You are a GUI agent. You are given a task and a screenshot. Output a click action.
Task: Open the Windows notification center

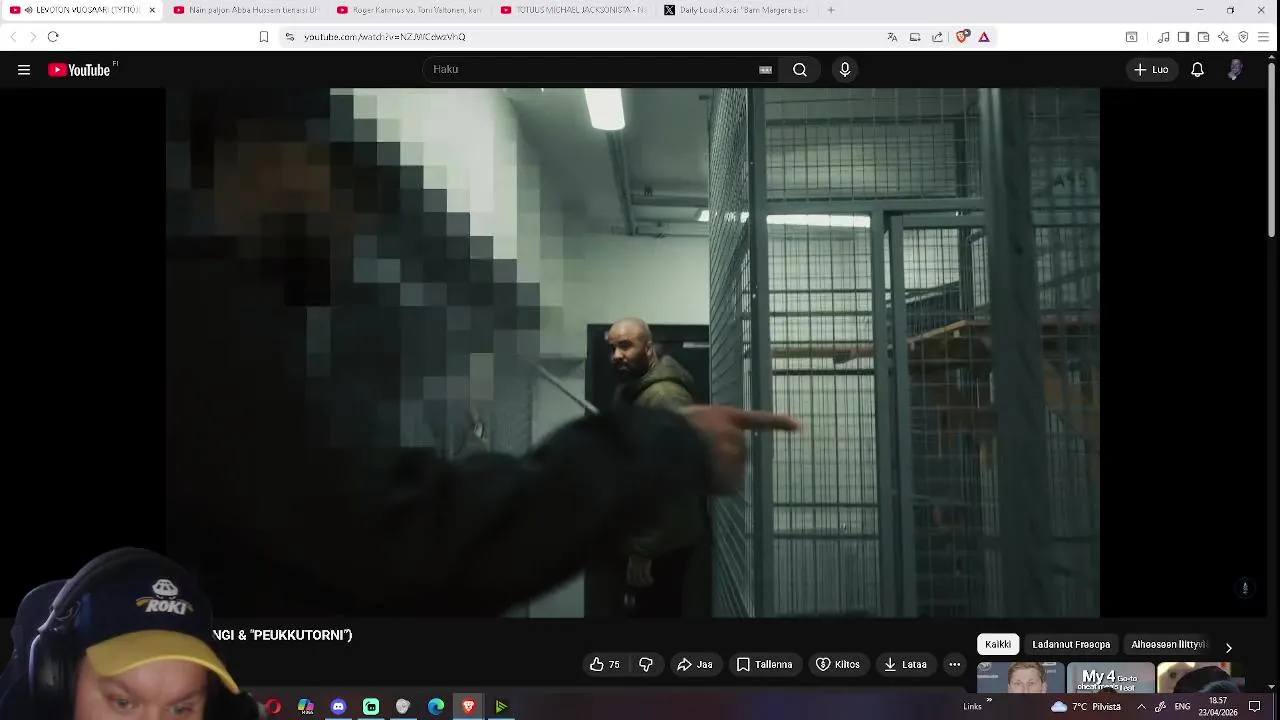coord(1255,707)
